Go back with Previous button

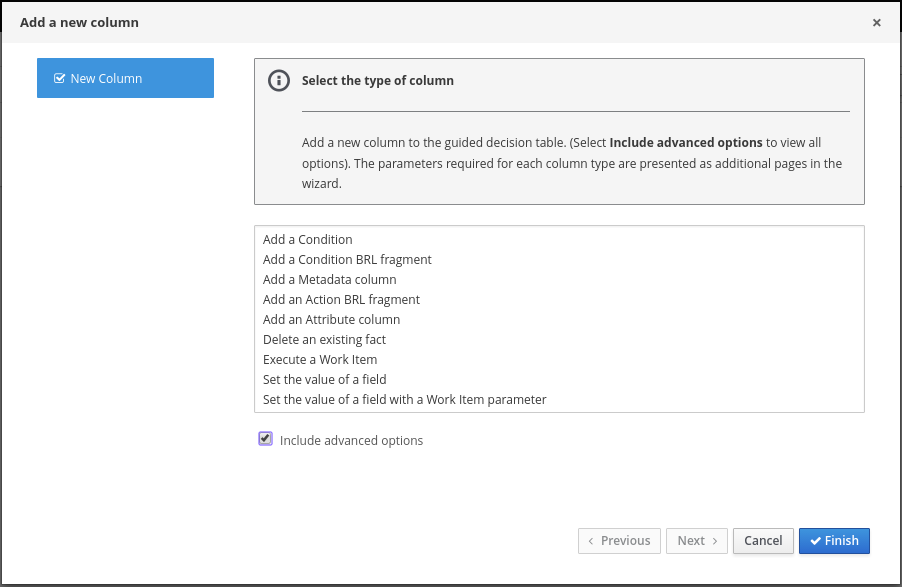[619, 541]
